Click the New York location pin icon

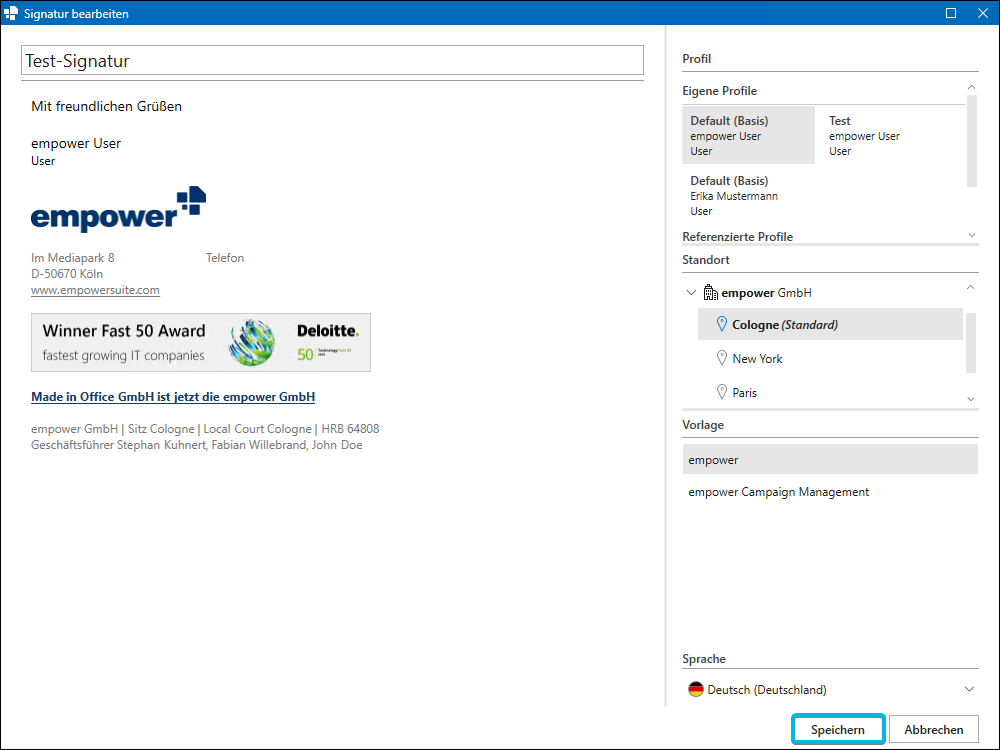pyautogui.click(x=722, y=358)
